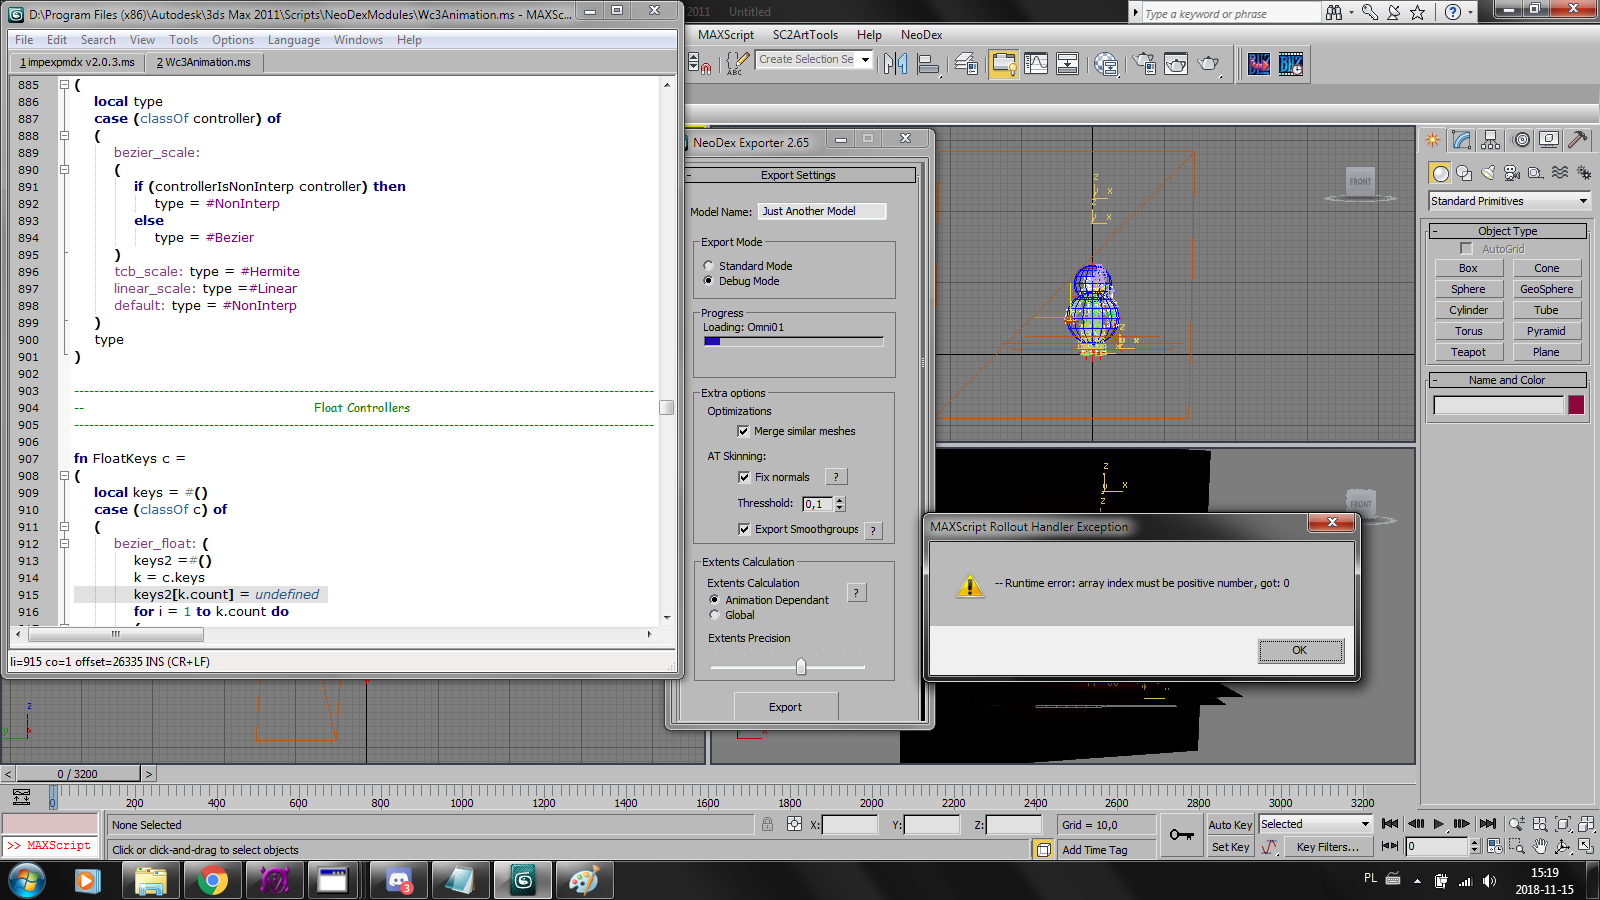This screenshot has height=900, width=1600.
Task: Open the Schematic View toolbar icon
Action: pyautogui.click(x=1068, y=64)
